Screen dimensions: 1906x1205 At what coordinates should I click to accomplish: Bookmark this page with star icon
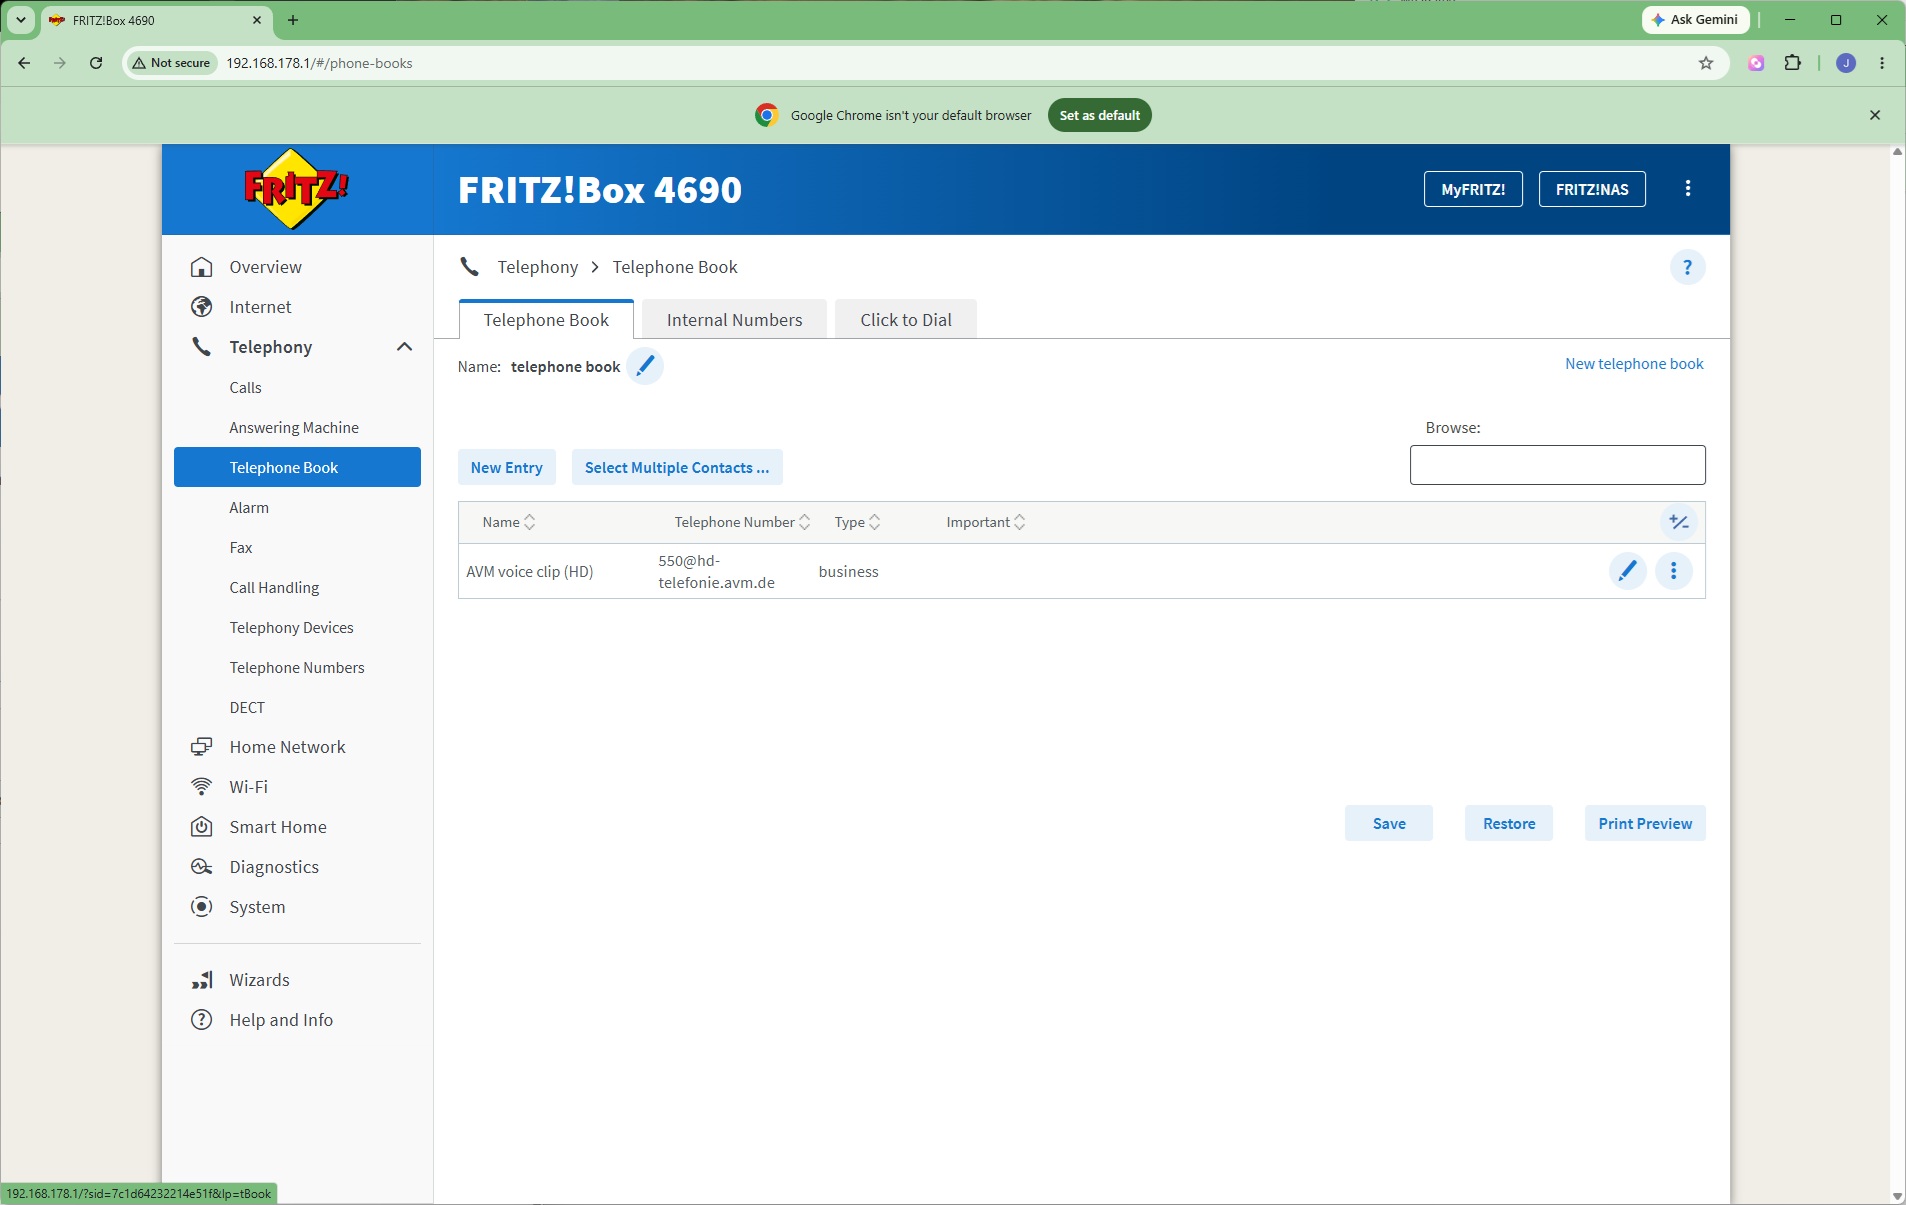pyautogui.click(x=1706, y=63)
